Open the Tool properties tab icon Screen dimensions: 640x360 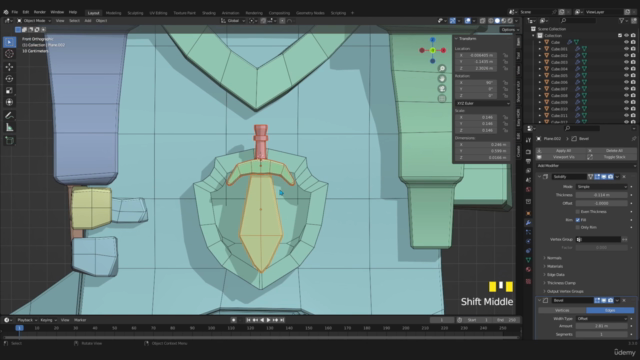528,140
